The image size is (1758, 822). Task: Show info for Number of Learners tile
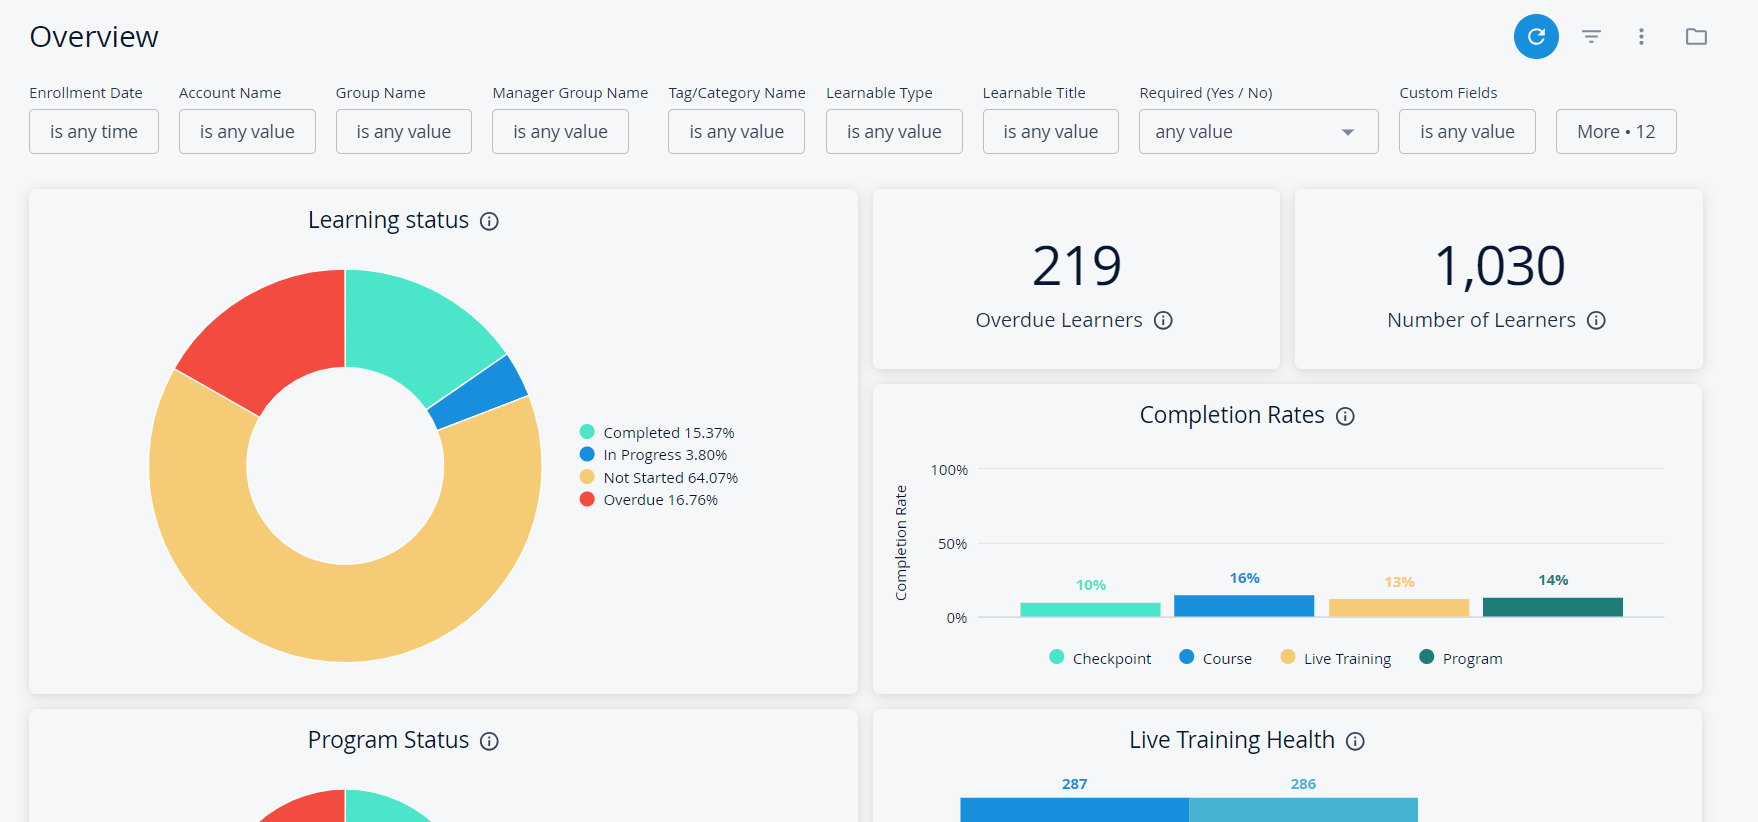(1596, 320)
